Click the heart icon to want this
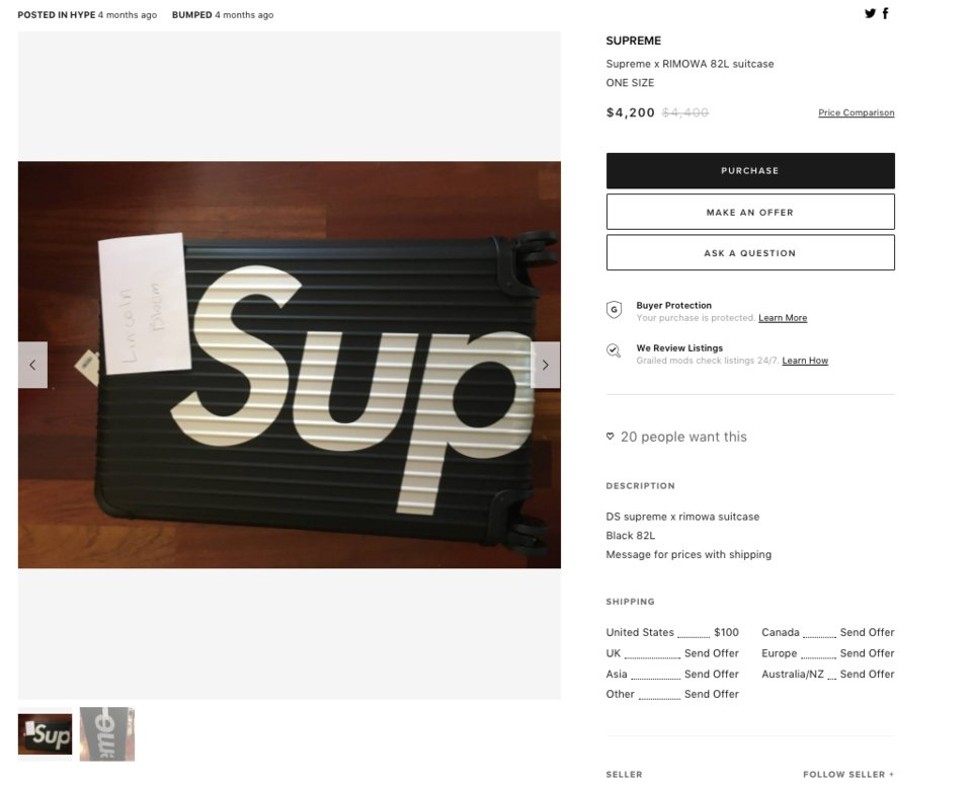The height and width of the screenshot is (785, 972). click(x=610, y=437)
